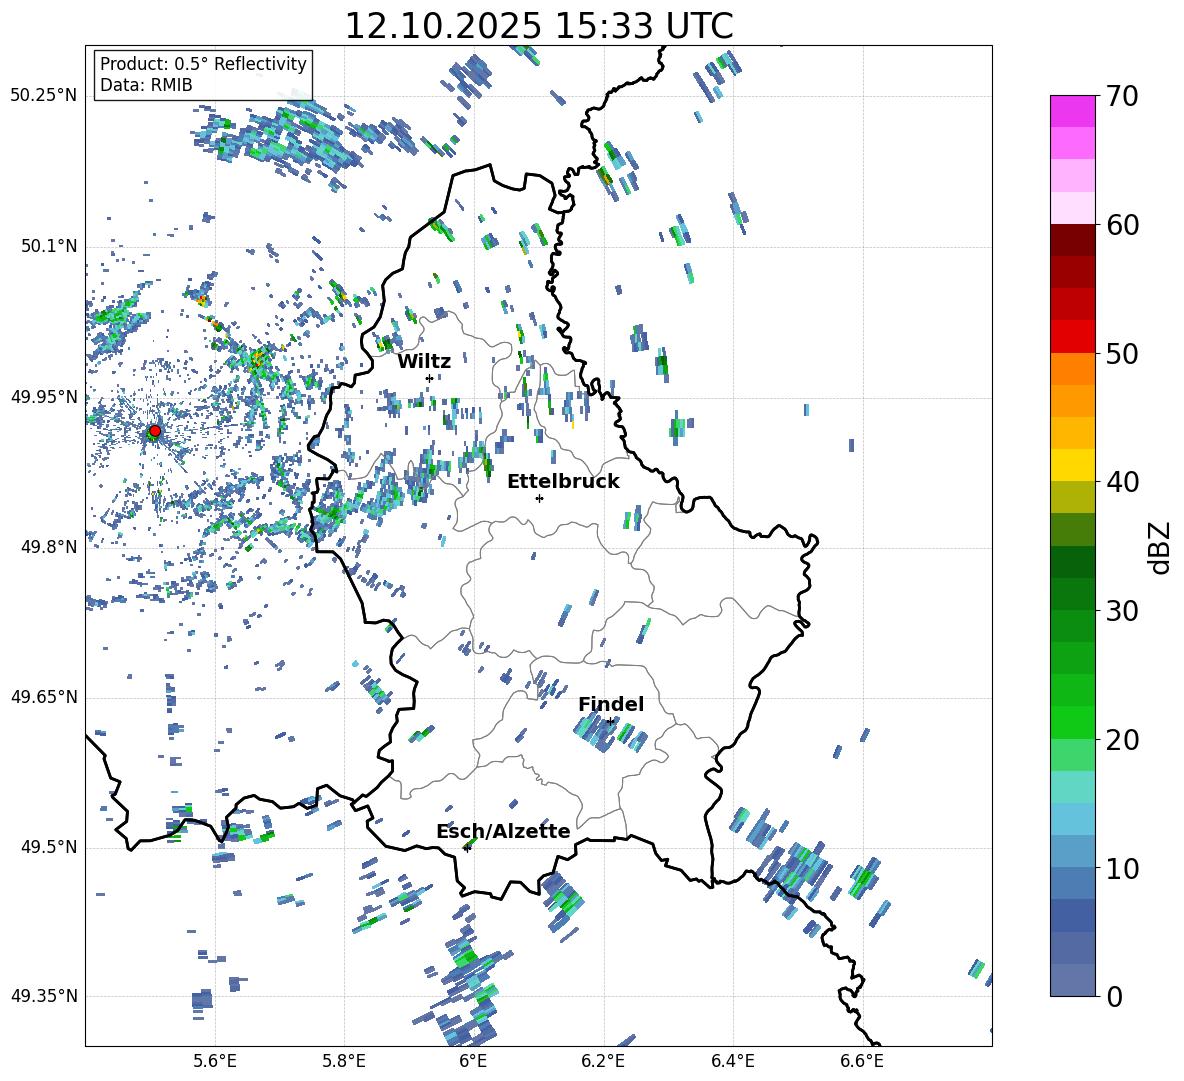Click the dBZ colorbar axis label
The width and height of the screenshot is (1184, 1081).
(x=1160, y=547)
